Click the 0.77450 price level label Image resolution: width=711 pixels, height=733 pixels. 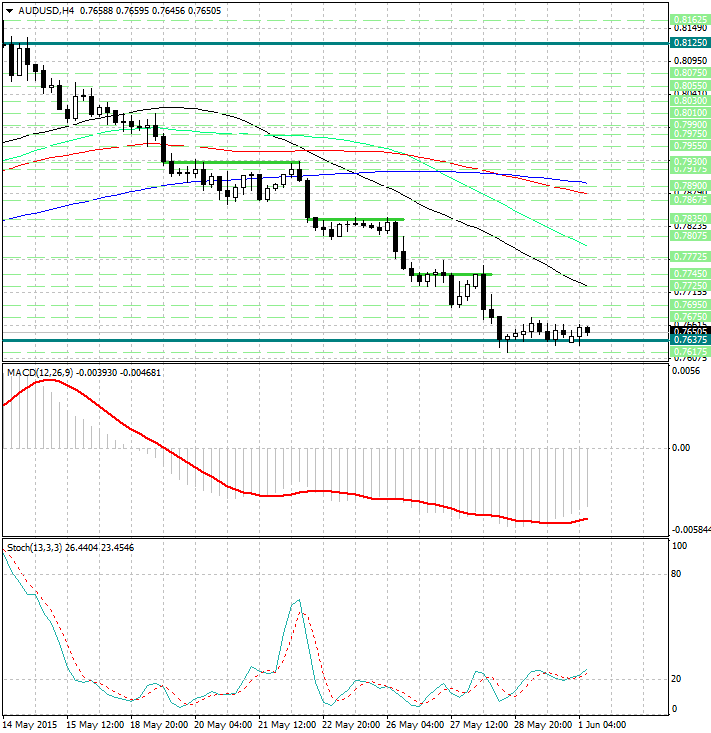point(690,273)
